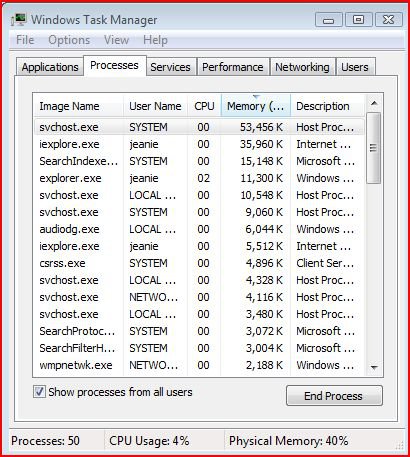
Task: Select iexplore.exe using 35,960 K
Action: tap(199, 144)
